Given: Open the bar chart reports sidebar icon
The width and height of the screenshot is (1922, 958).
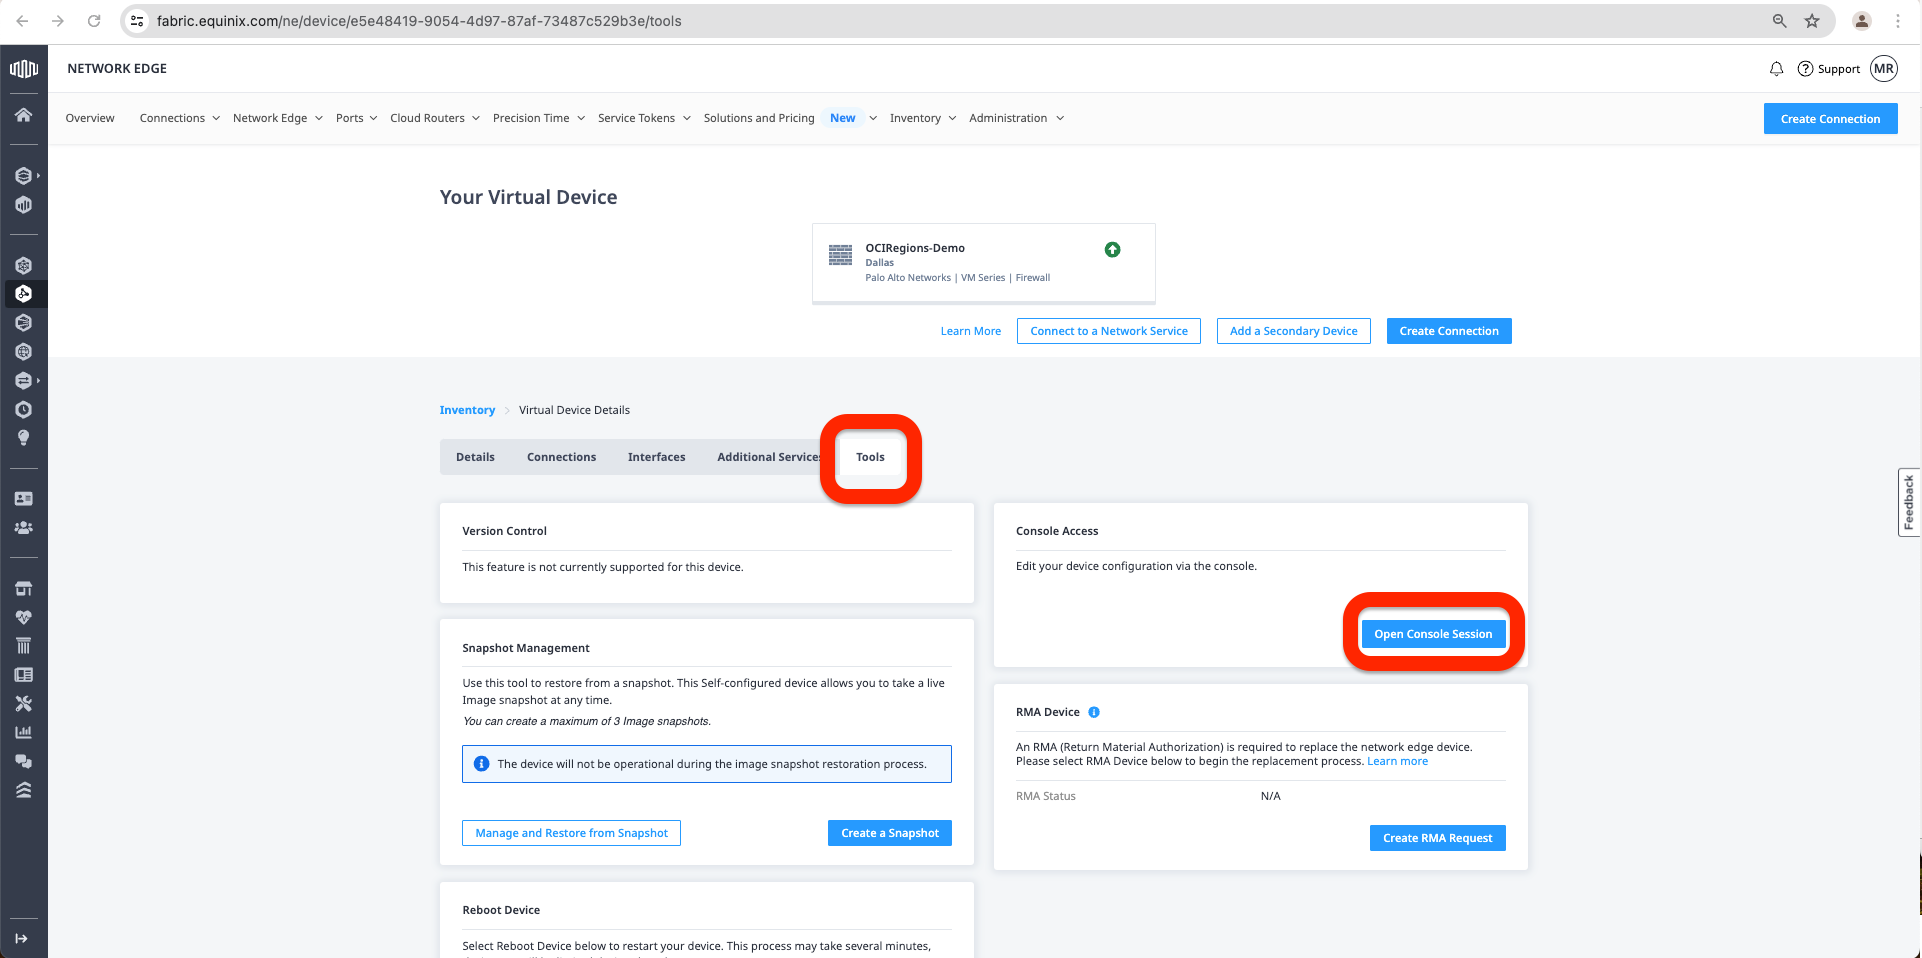Looking at the screenshot, I should coord(24,732).
